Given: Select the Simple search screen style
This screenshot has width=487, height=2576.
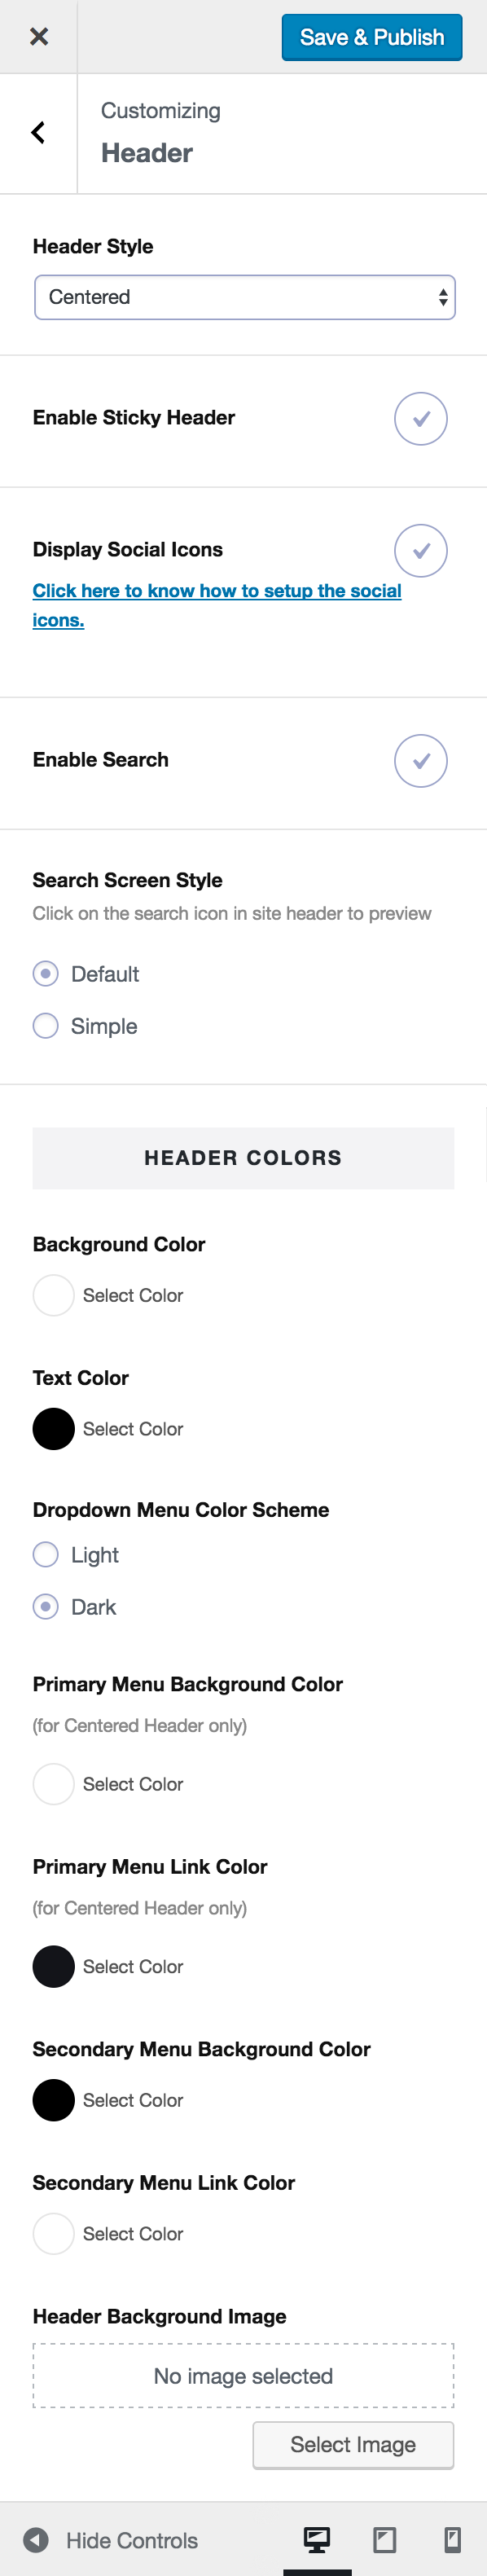Looking at the screenshot, I should pos(45,1025).
